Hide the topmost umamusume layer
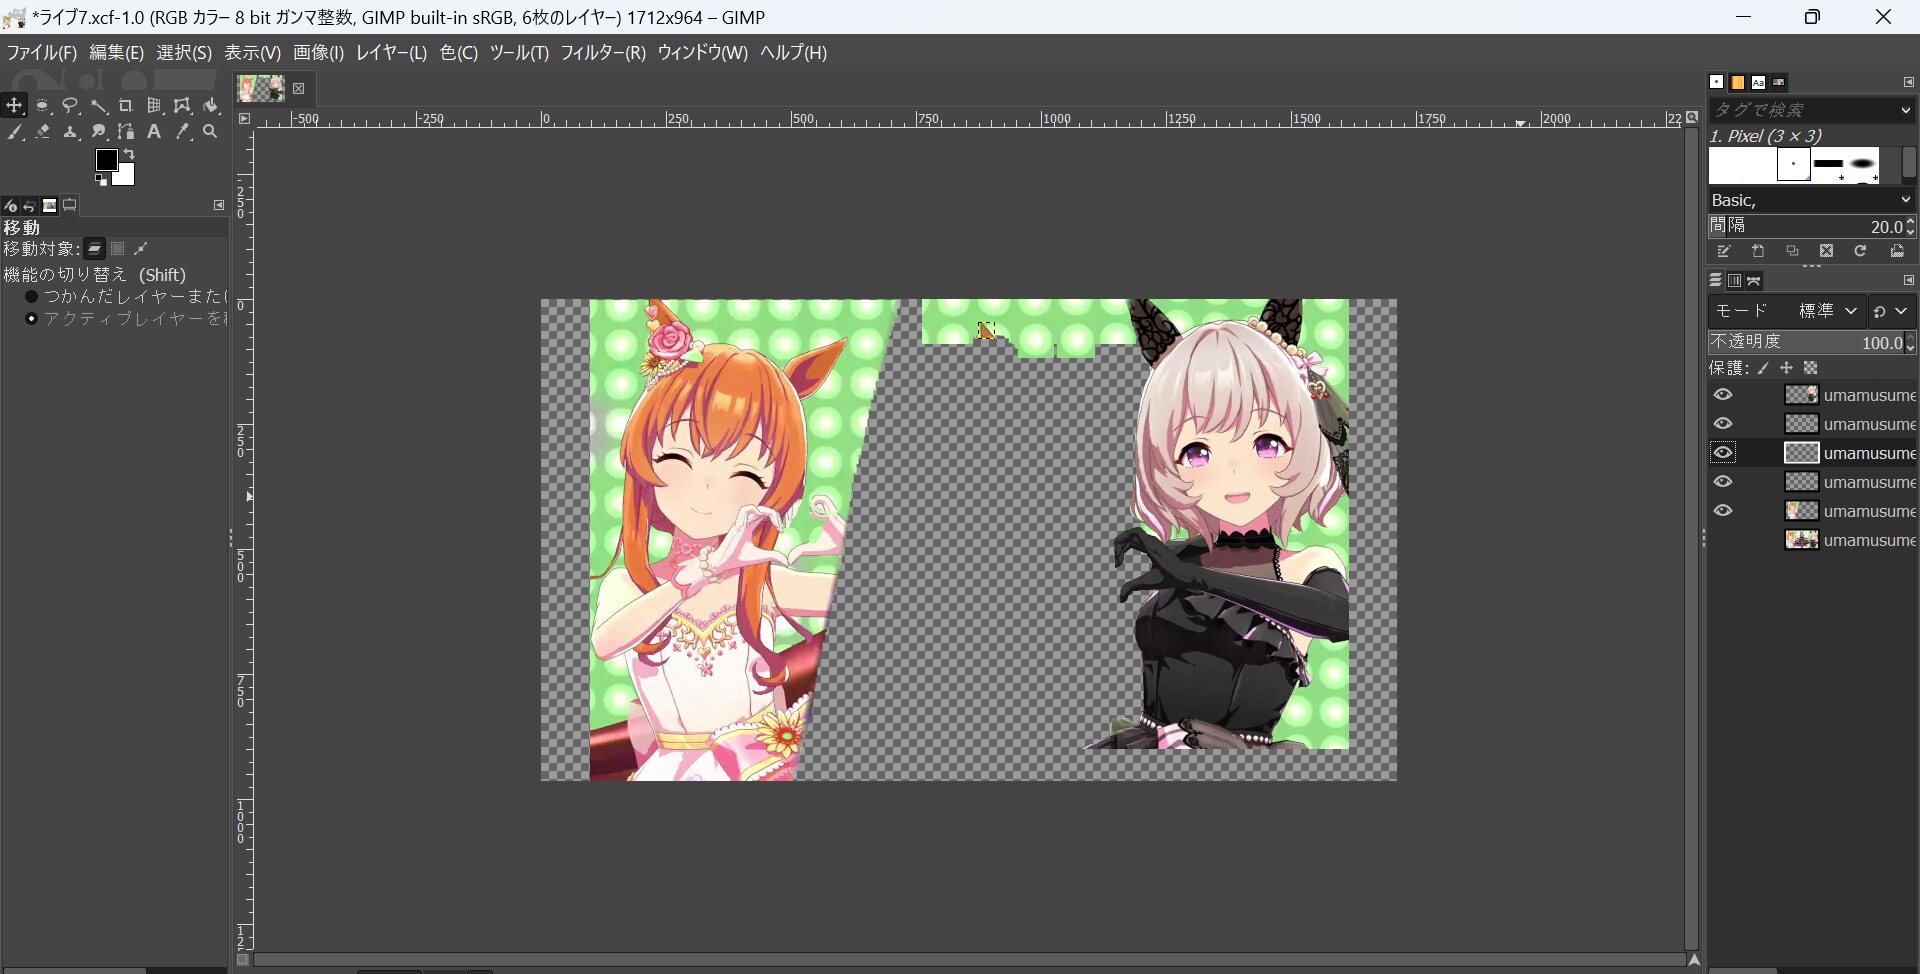 pyautogui.click(x=1723, y=395)
